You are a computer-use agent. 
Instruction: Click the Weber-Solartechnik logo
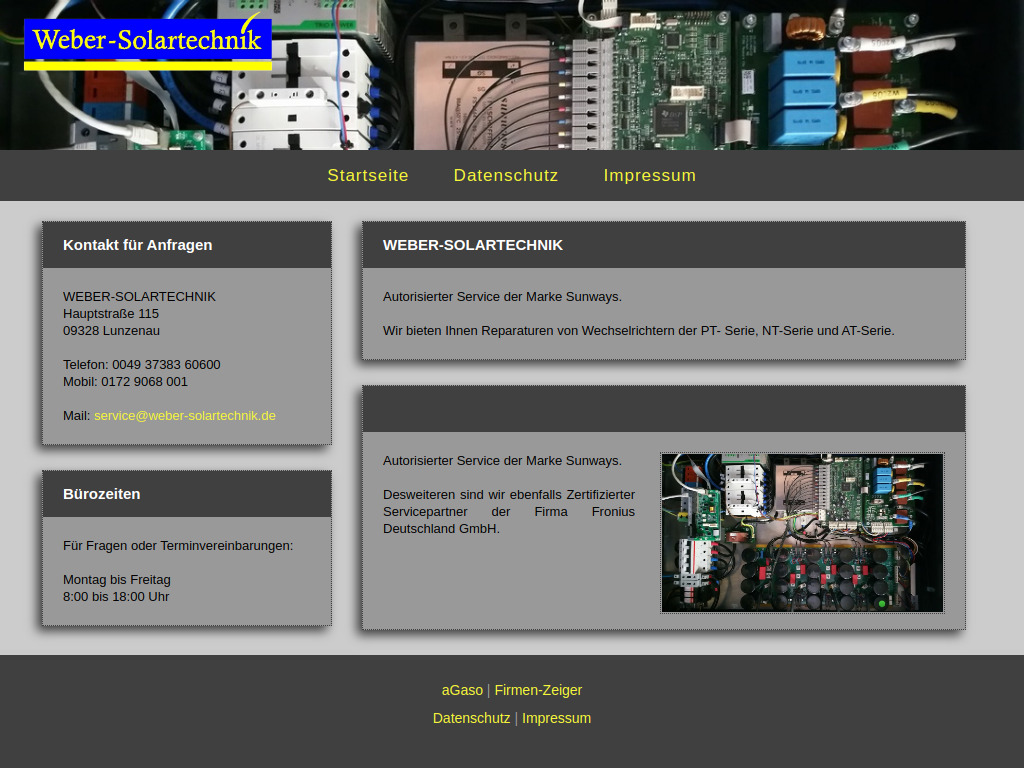pos(146,42)
